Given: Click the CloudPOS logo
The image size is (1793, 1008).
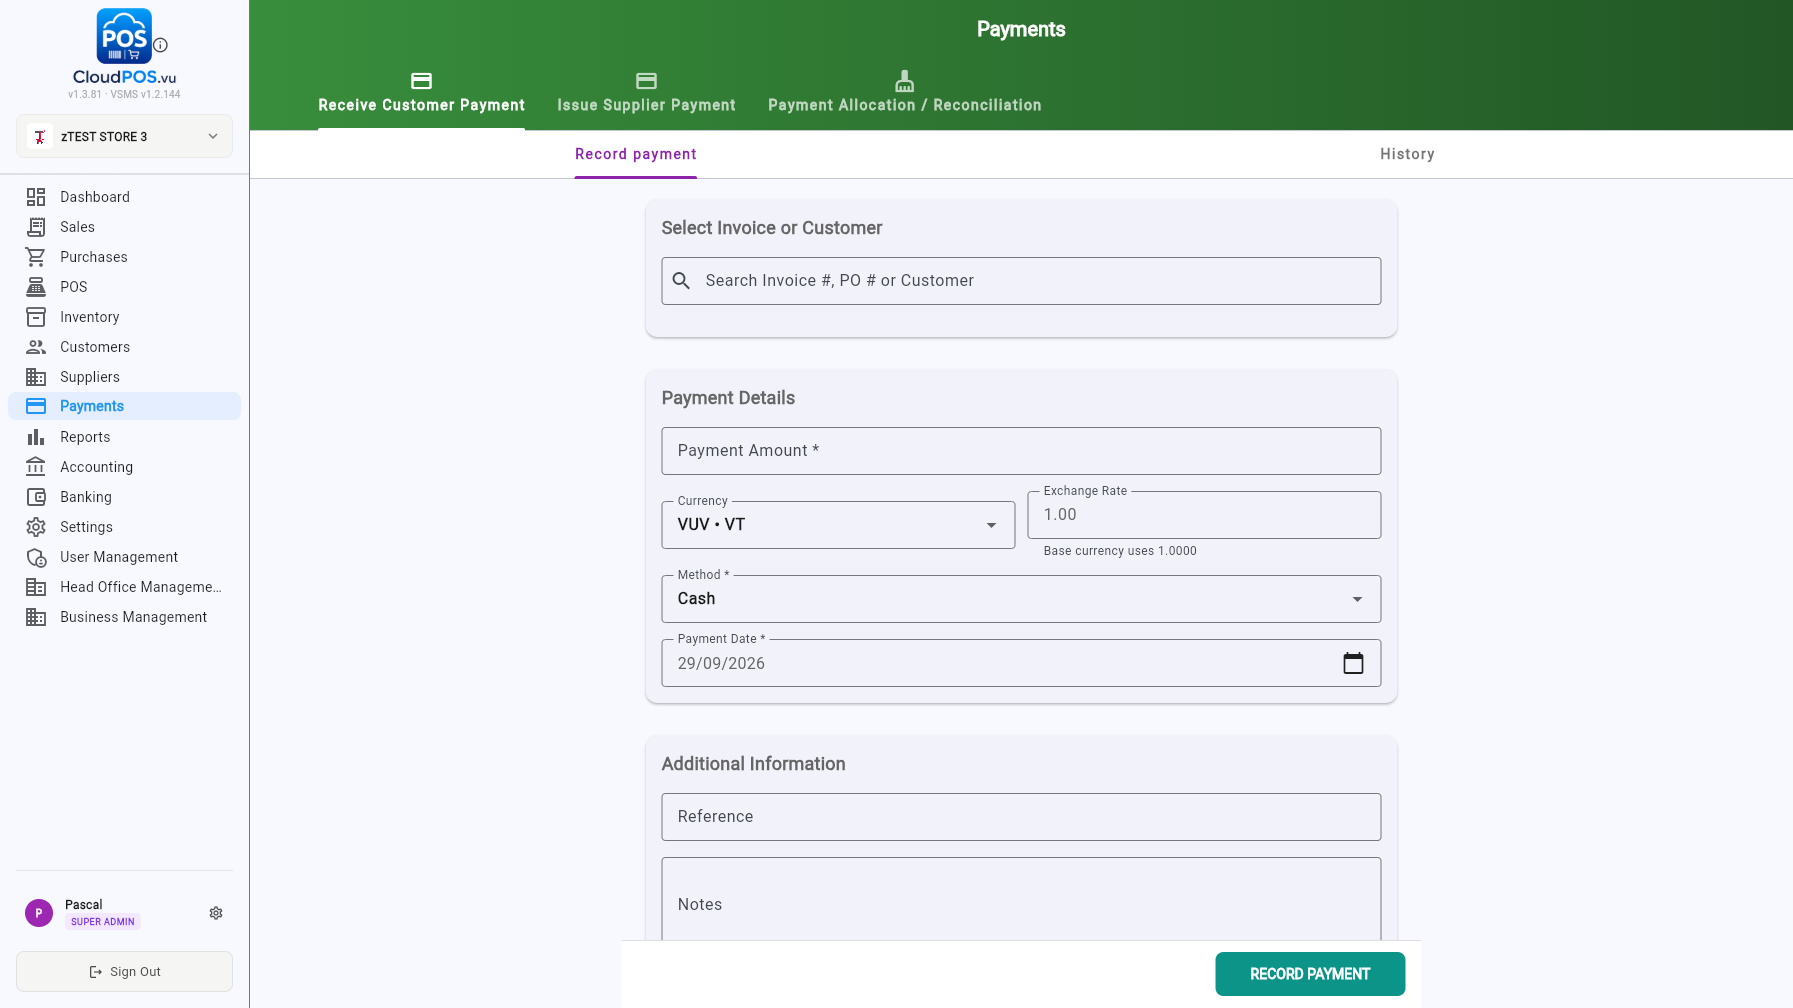Looking at the screenshot, I should click(x=124, y=47).
